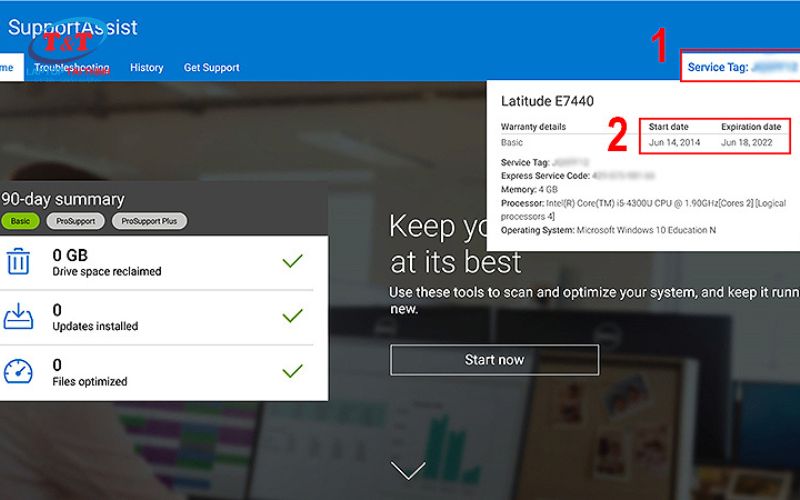Go to the Home tab

11,67
